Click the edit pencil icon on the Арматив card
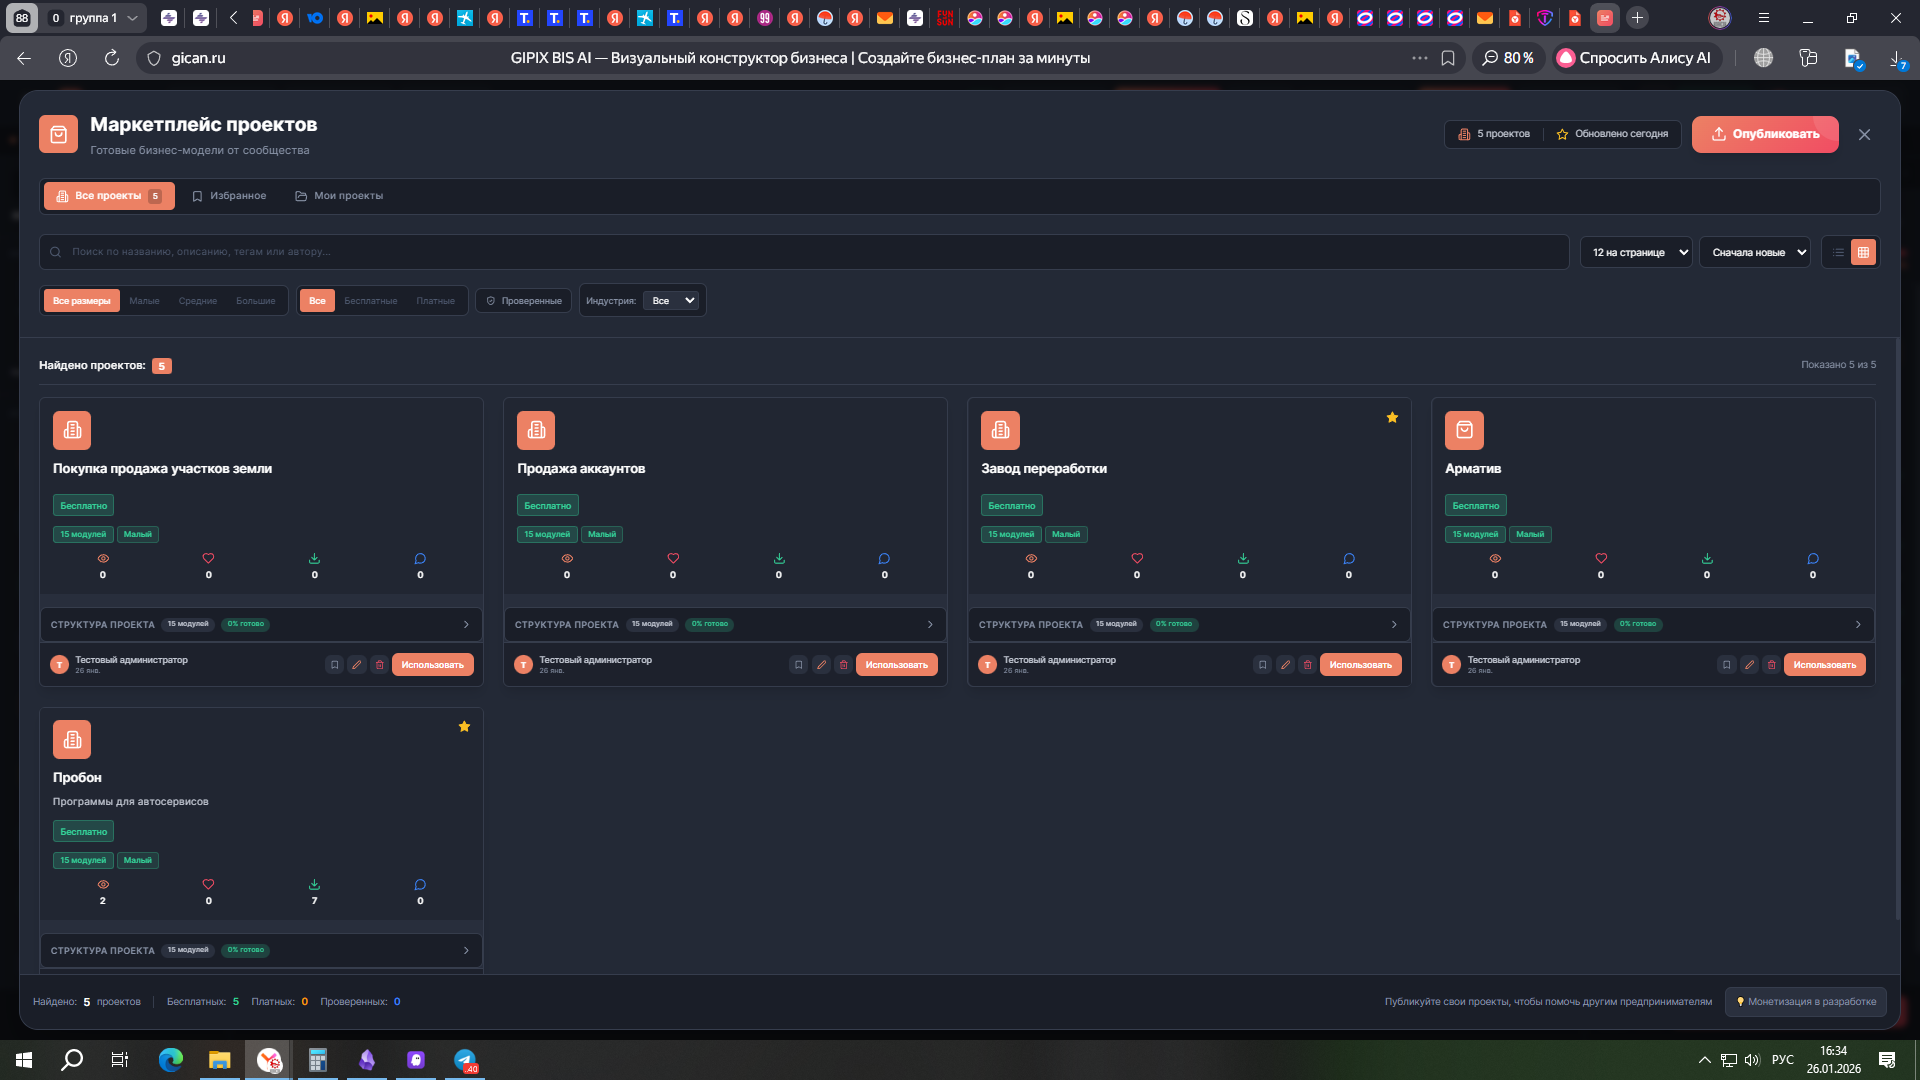1920x1080 pixels. point(1749,665)
